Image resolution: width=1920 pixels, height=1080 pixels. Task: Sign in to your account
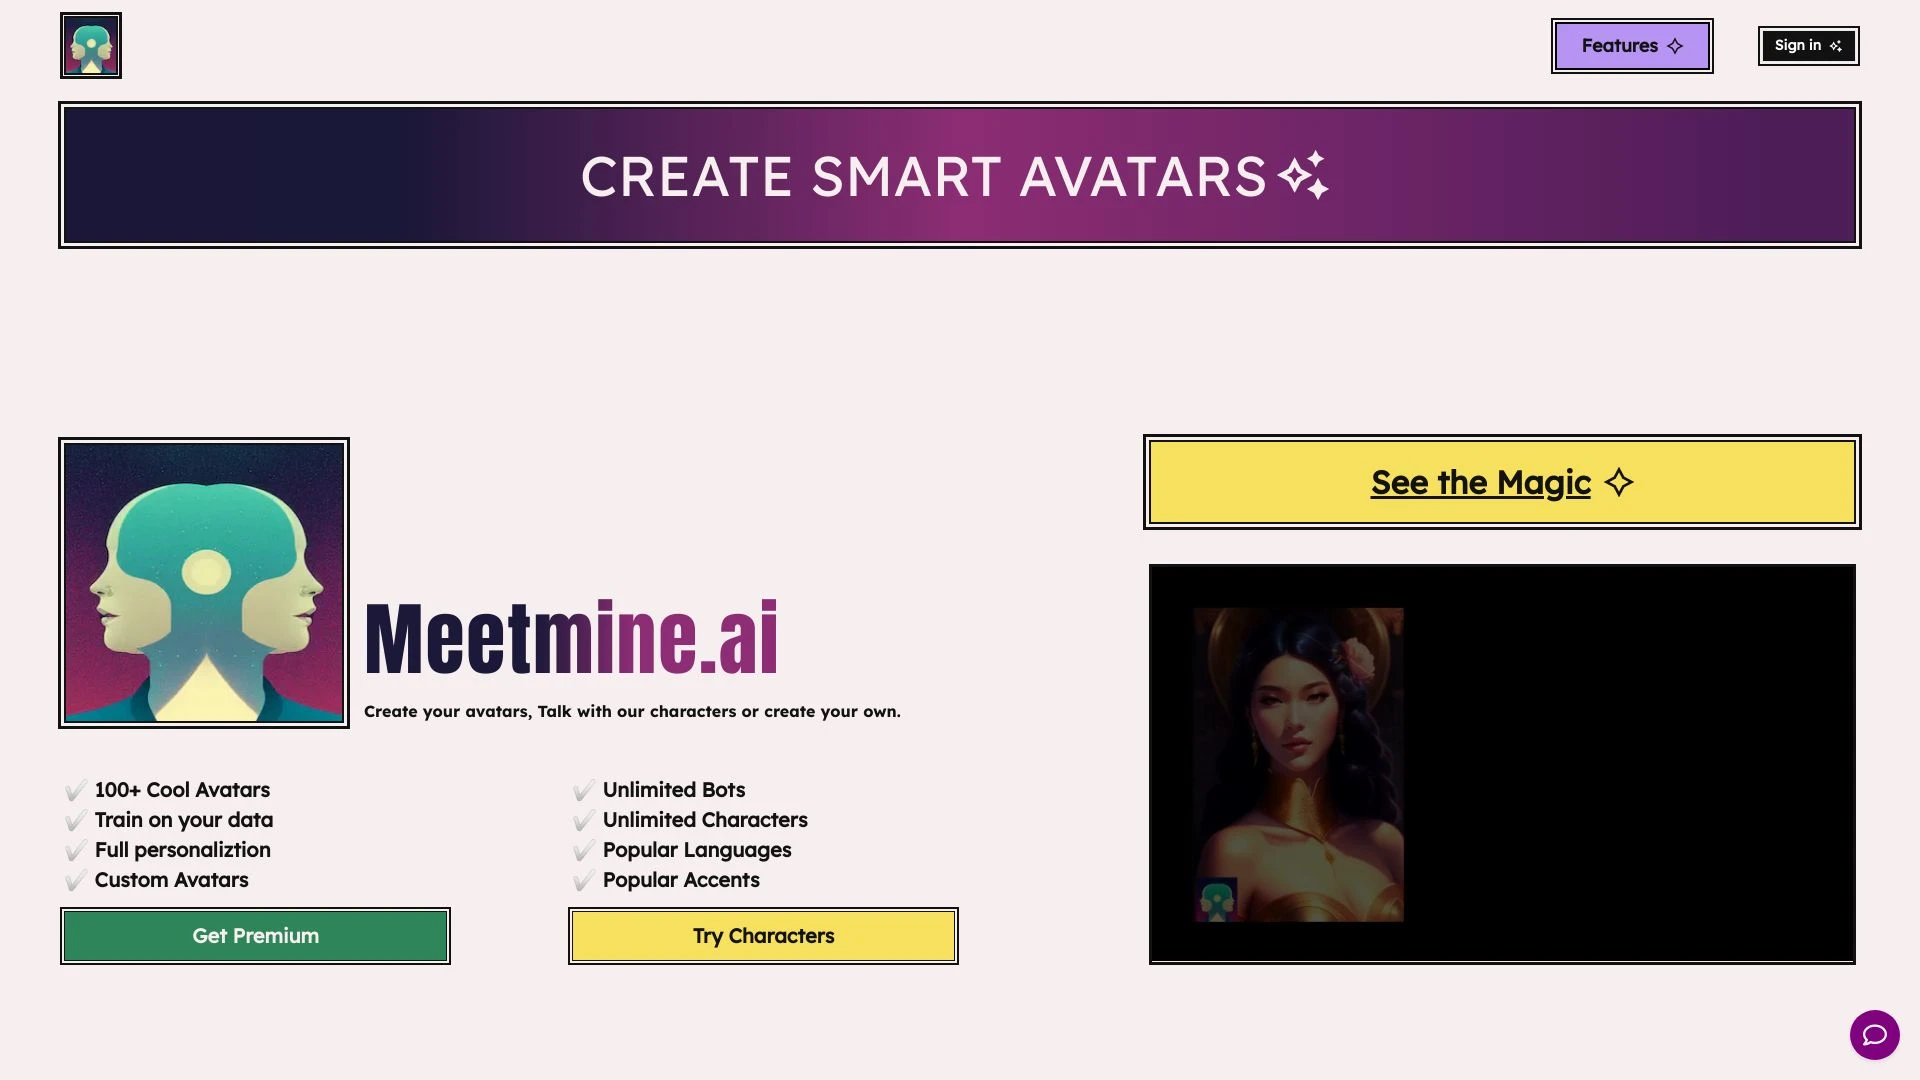click(x=1808, y=45)
